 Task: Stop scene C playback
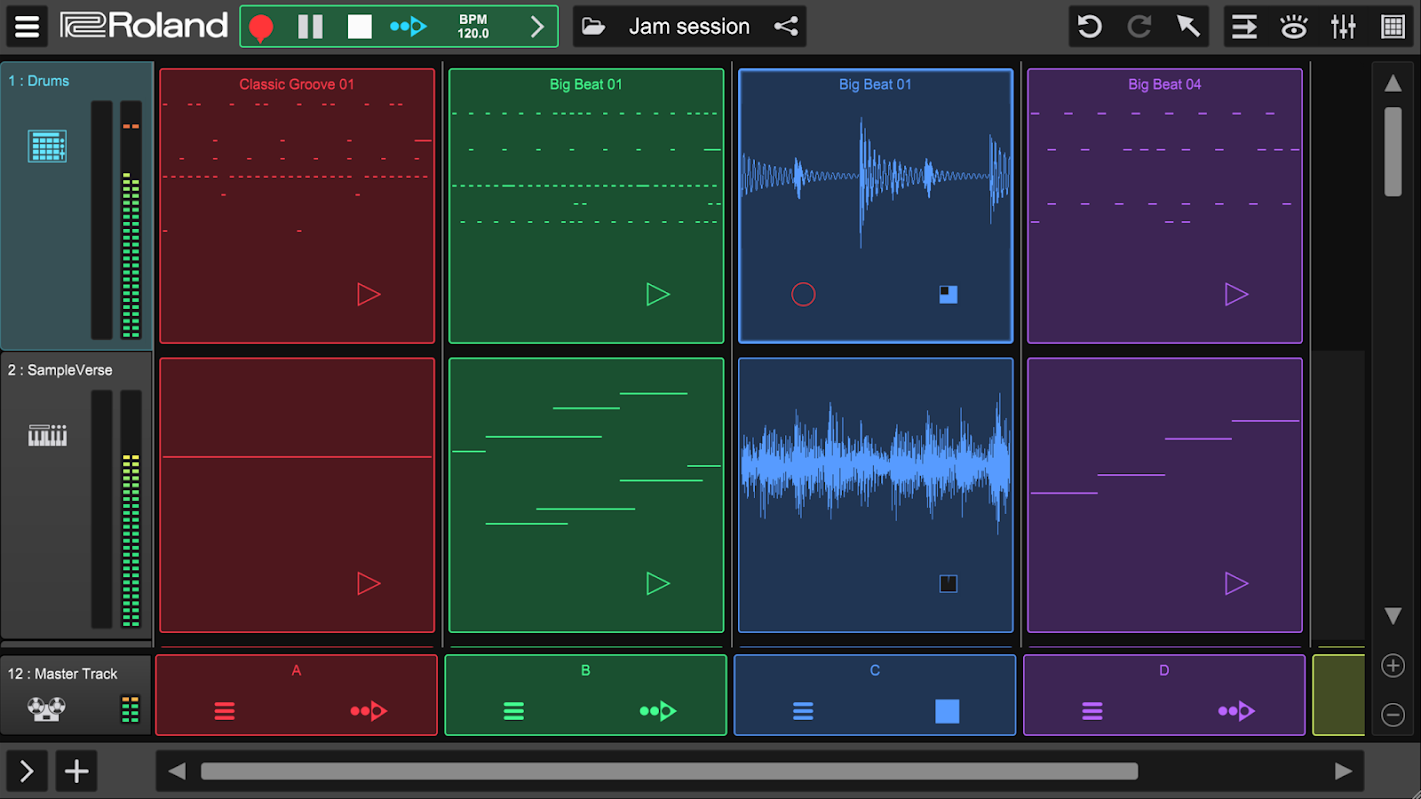click(947, 711)
